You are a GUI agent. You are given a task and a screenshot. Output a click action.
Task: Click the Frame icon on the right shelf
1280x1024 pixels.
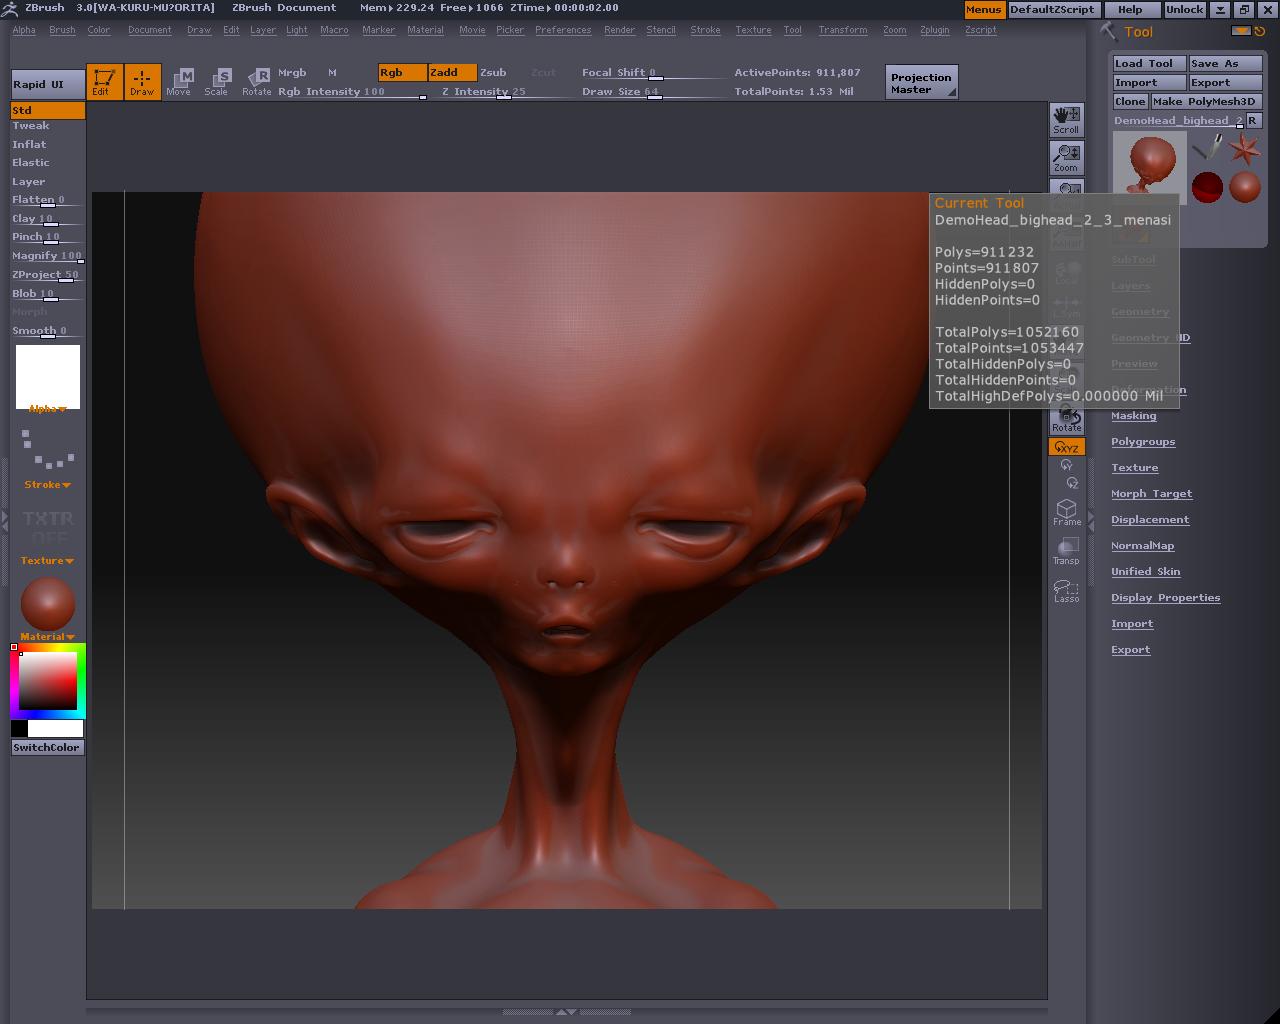(1066, 512)
